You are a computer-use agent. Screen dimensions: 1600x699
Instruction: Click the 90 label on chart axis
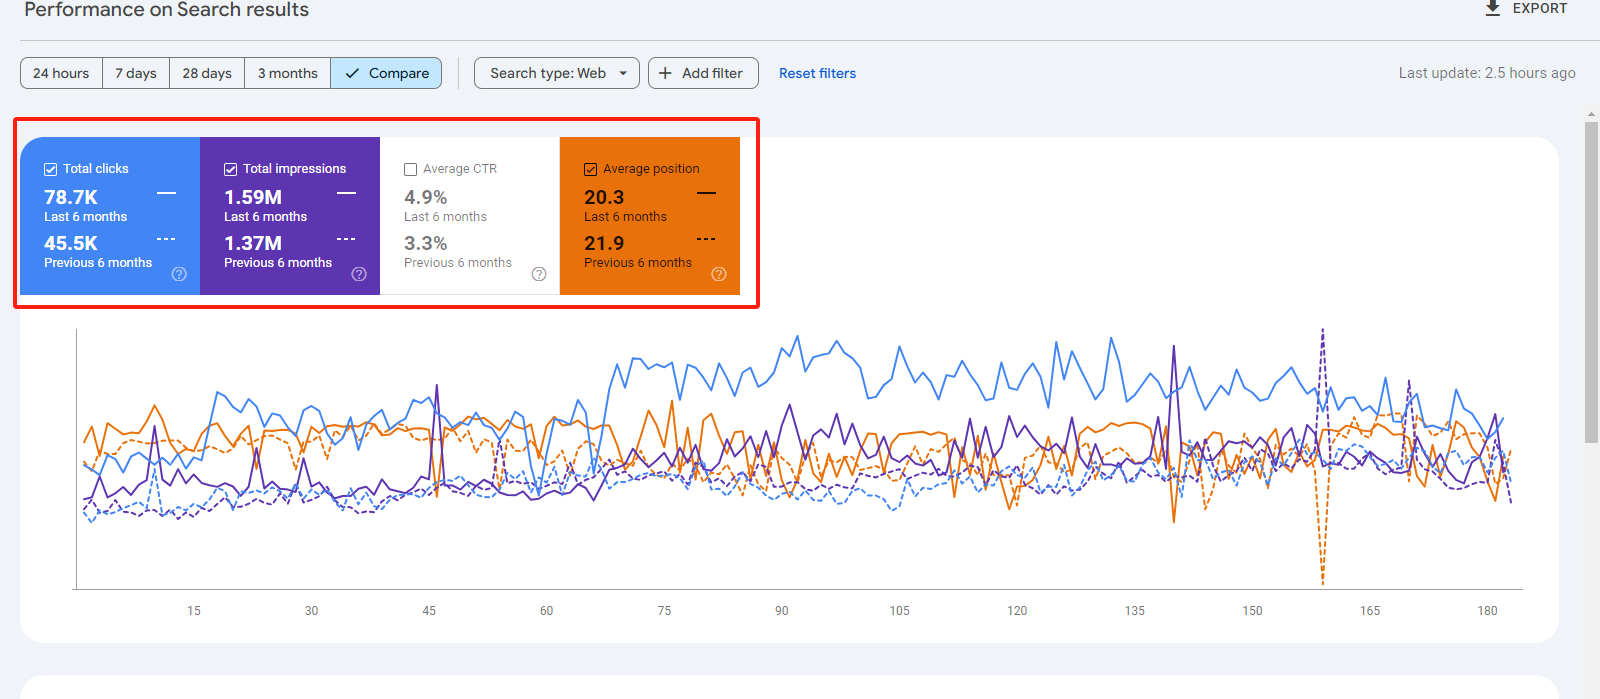coord(782,610)
